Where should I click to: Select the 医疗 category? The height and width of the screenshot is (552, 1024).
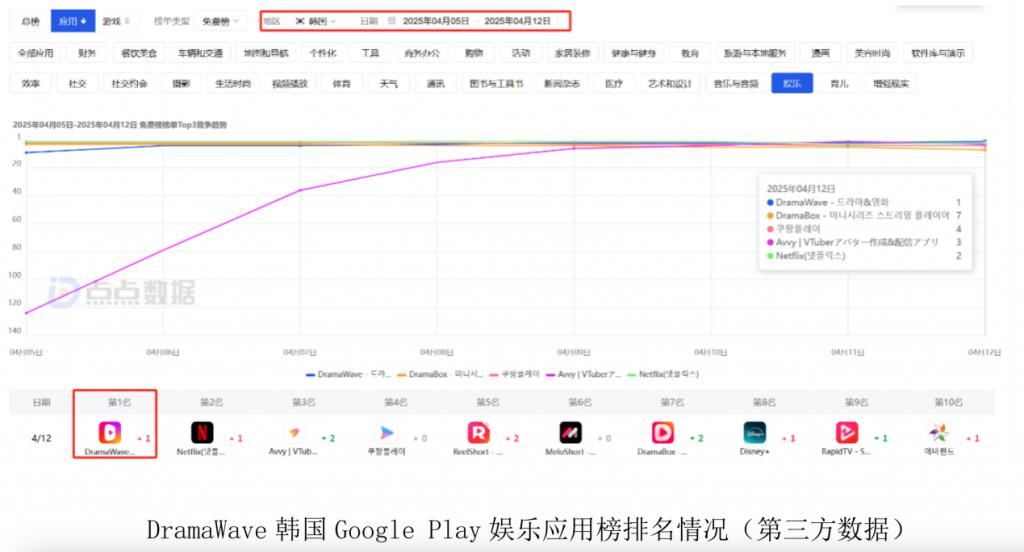tap(614, 84)
